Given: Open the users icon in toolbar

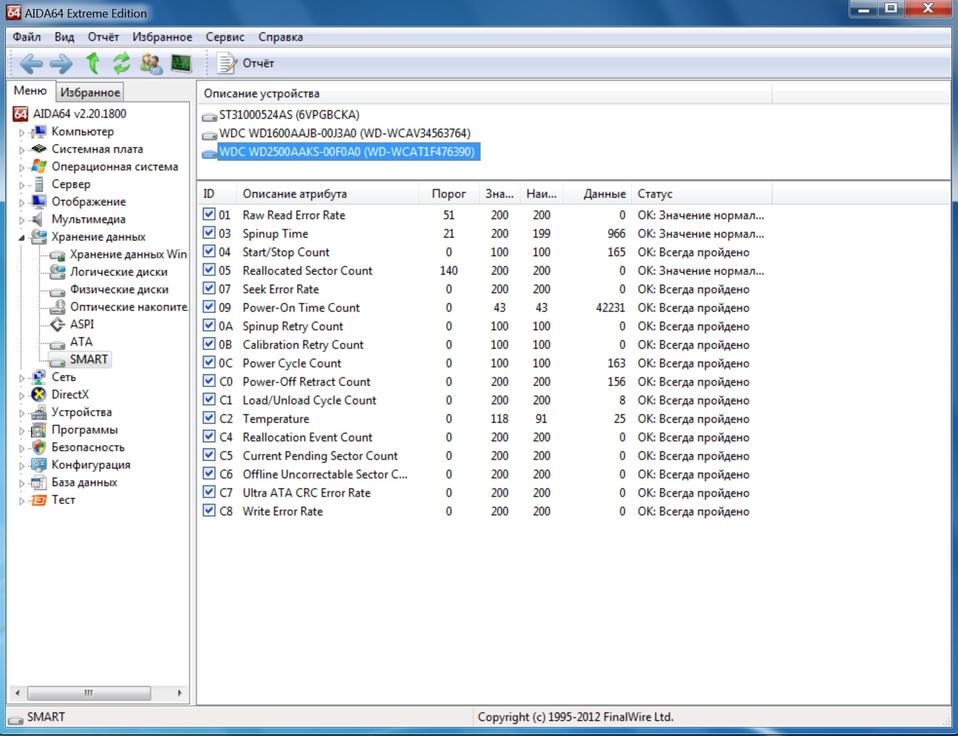Looking at the screenshot, I should [151, 63].
